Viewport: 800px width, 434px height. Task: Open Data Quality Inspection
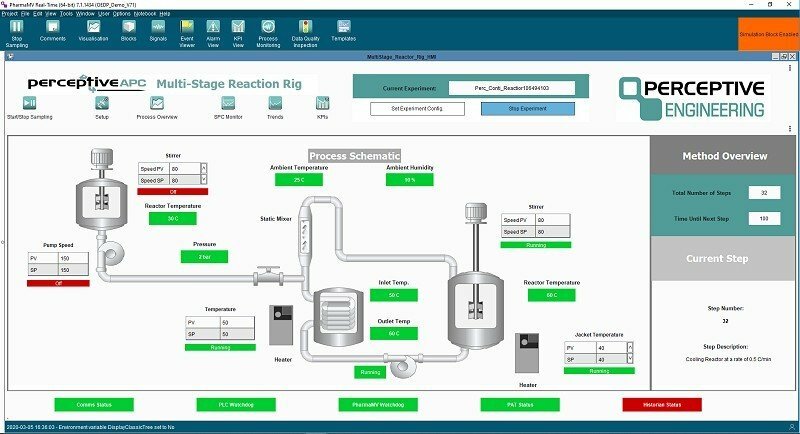306,33
